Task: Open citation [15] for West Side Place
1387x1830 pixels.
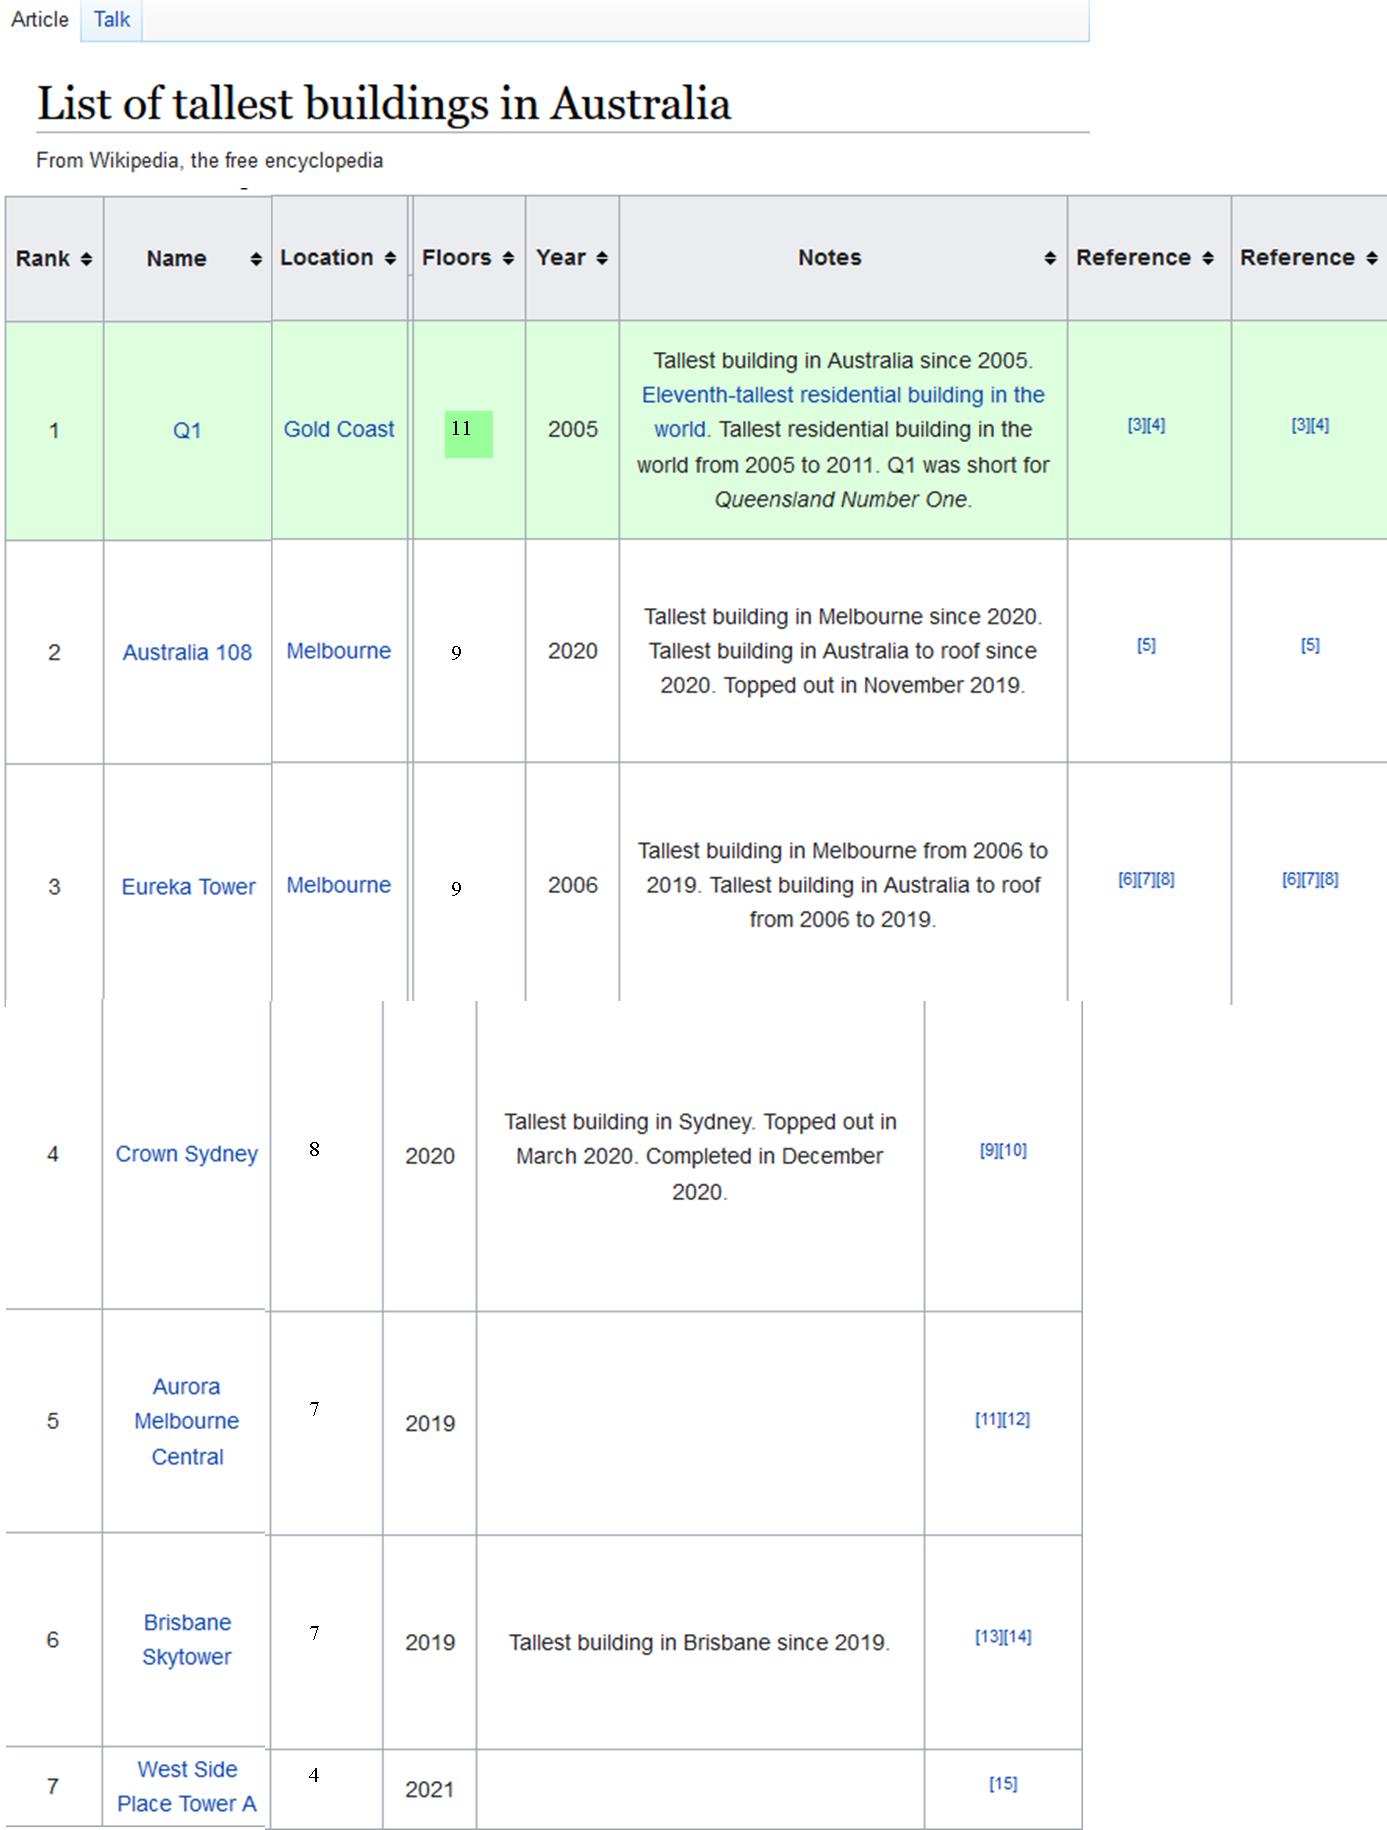Action: tap(1003, 1783)
